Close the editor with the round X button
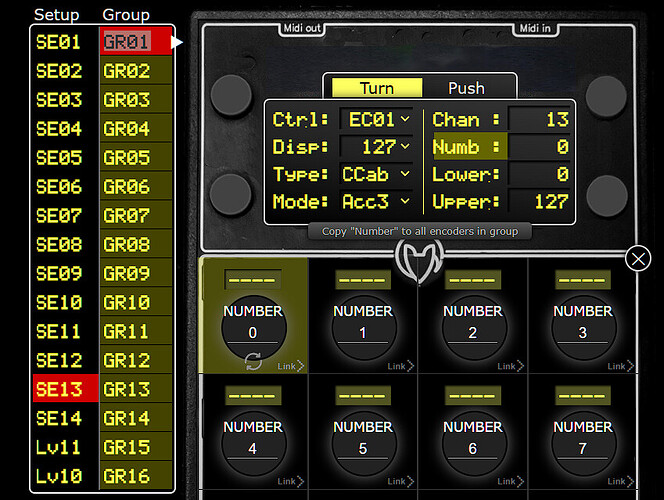The width and height of the screenshot is (664, 500). pyautogui.click(x=638, y=259)
